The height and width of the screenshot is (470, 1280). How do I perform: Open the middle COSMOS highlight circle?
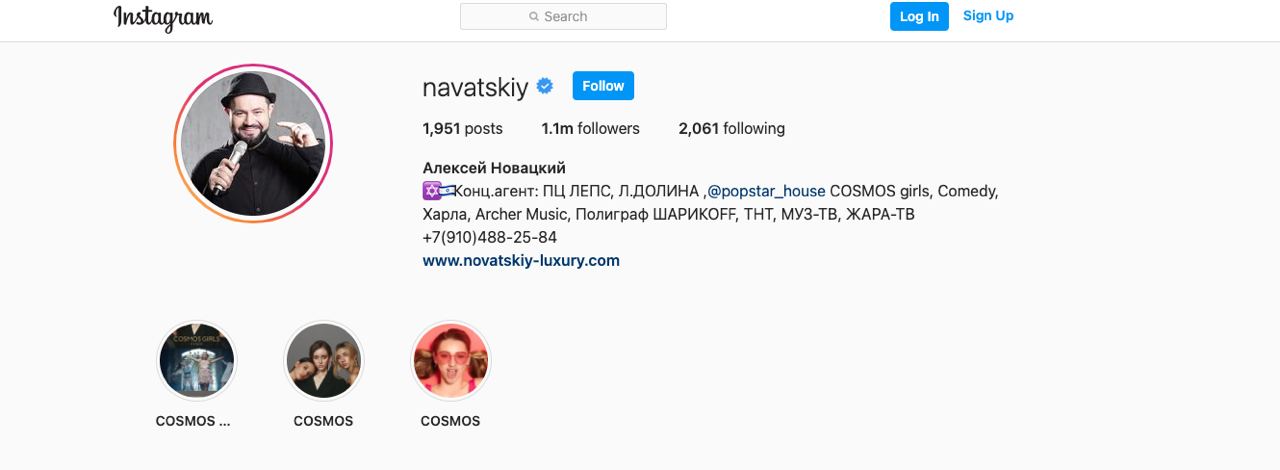[x=323, y=360]
